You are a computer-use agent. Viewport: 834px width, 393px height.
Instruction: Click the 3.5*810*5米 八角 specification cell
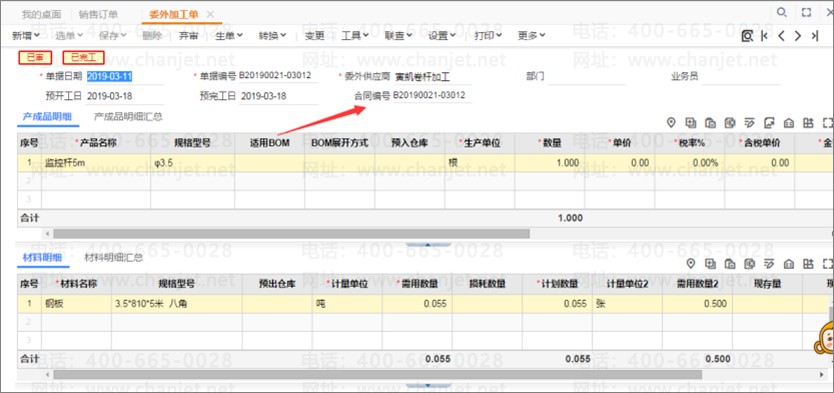[177, 304]
